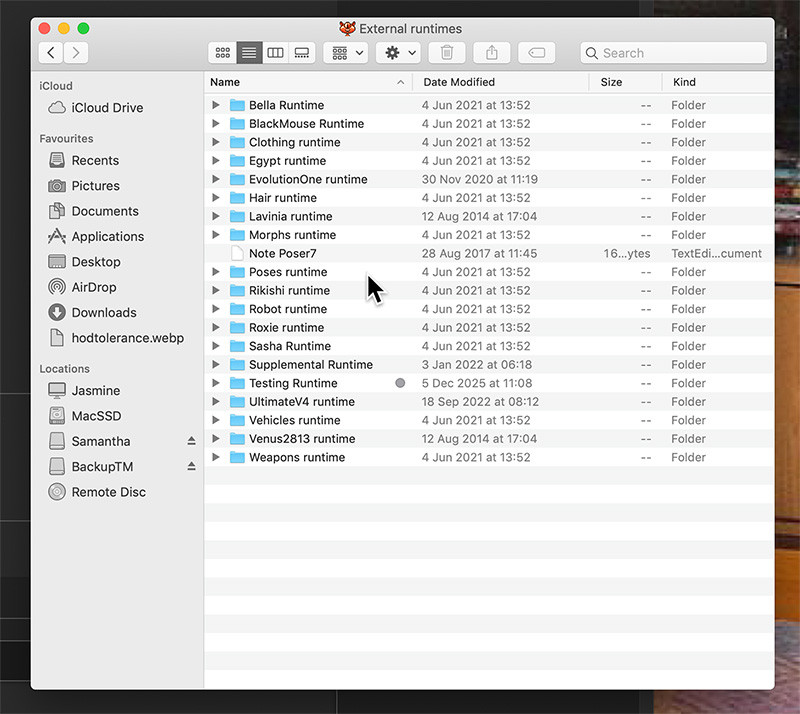Click the Edit Tags toolbar icon
Screen dimensions: 800x714
(537, 53)
